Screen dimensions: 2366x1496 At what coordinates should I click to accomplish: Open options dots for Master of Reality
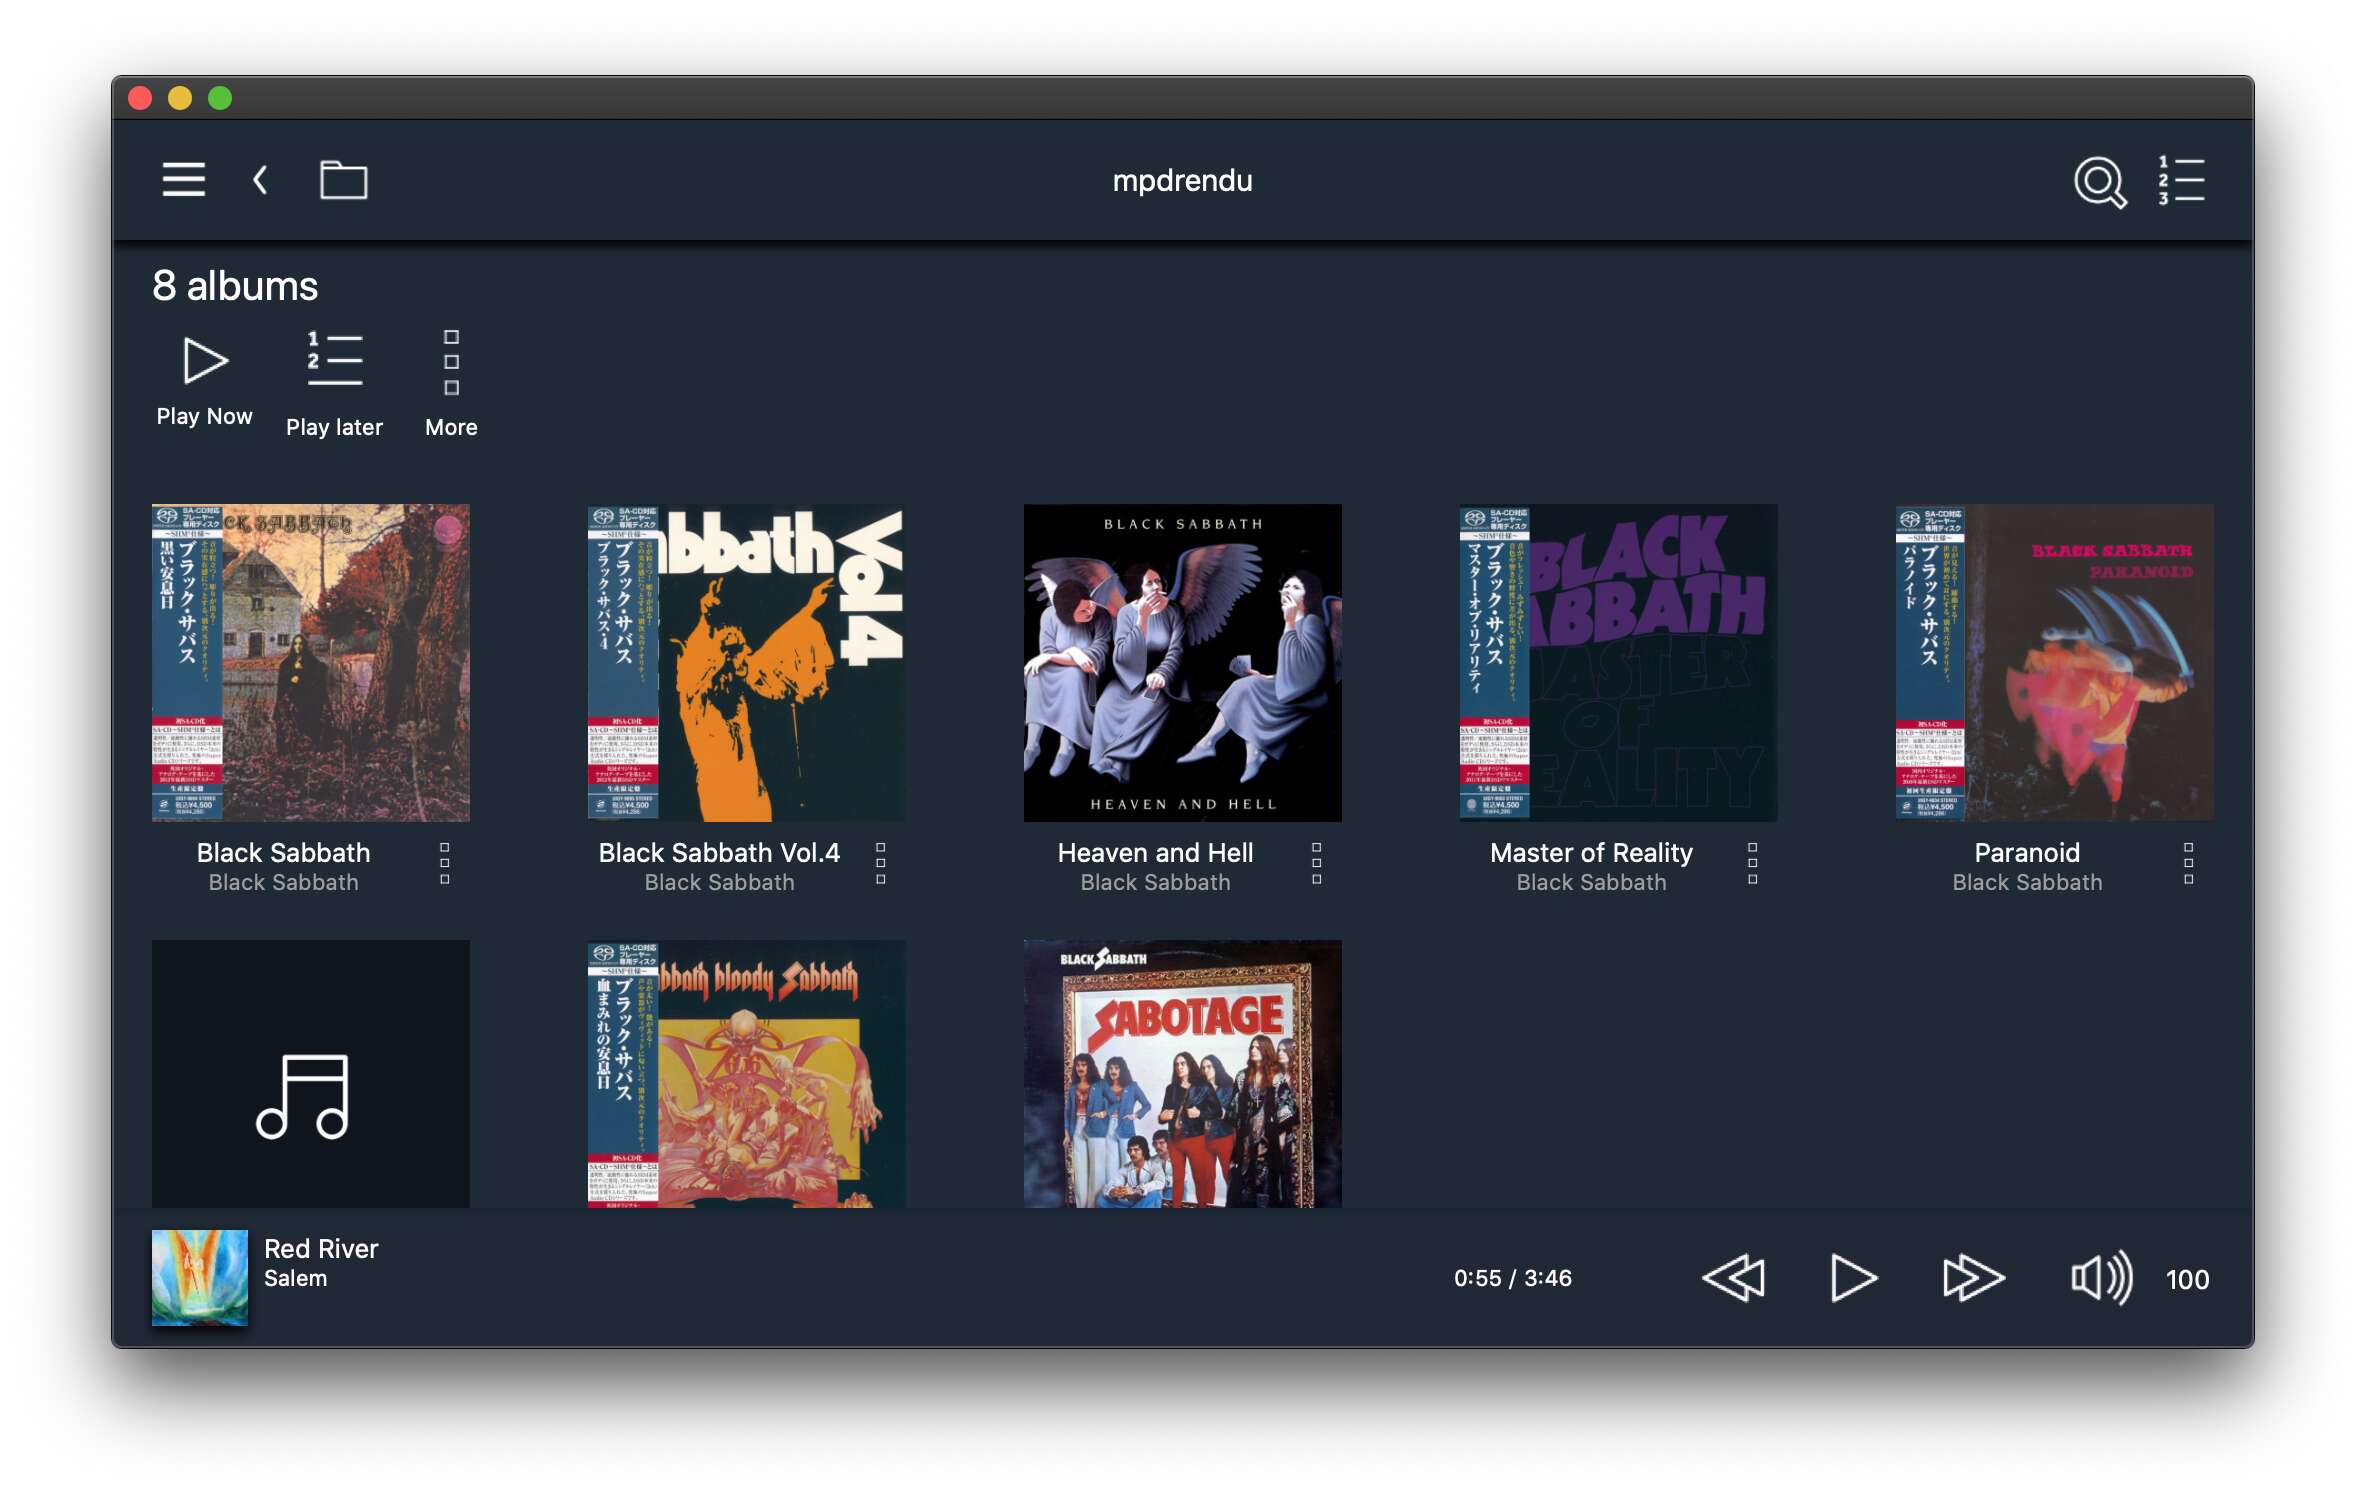click(x=1753, y=863)
